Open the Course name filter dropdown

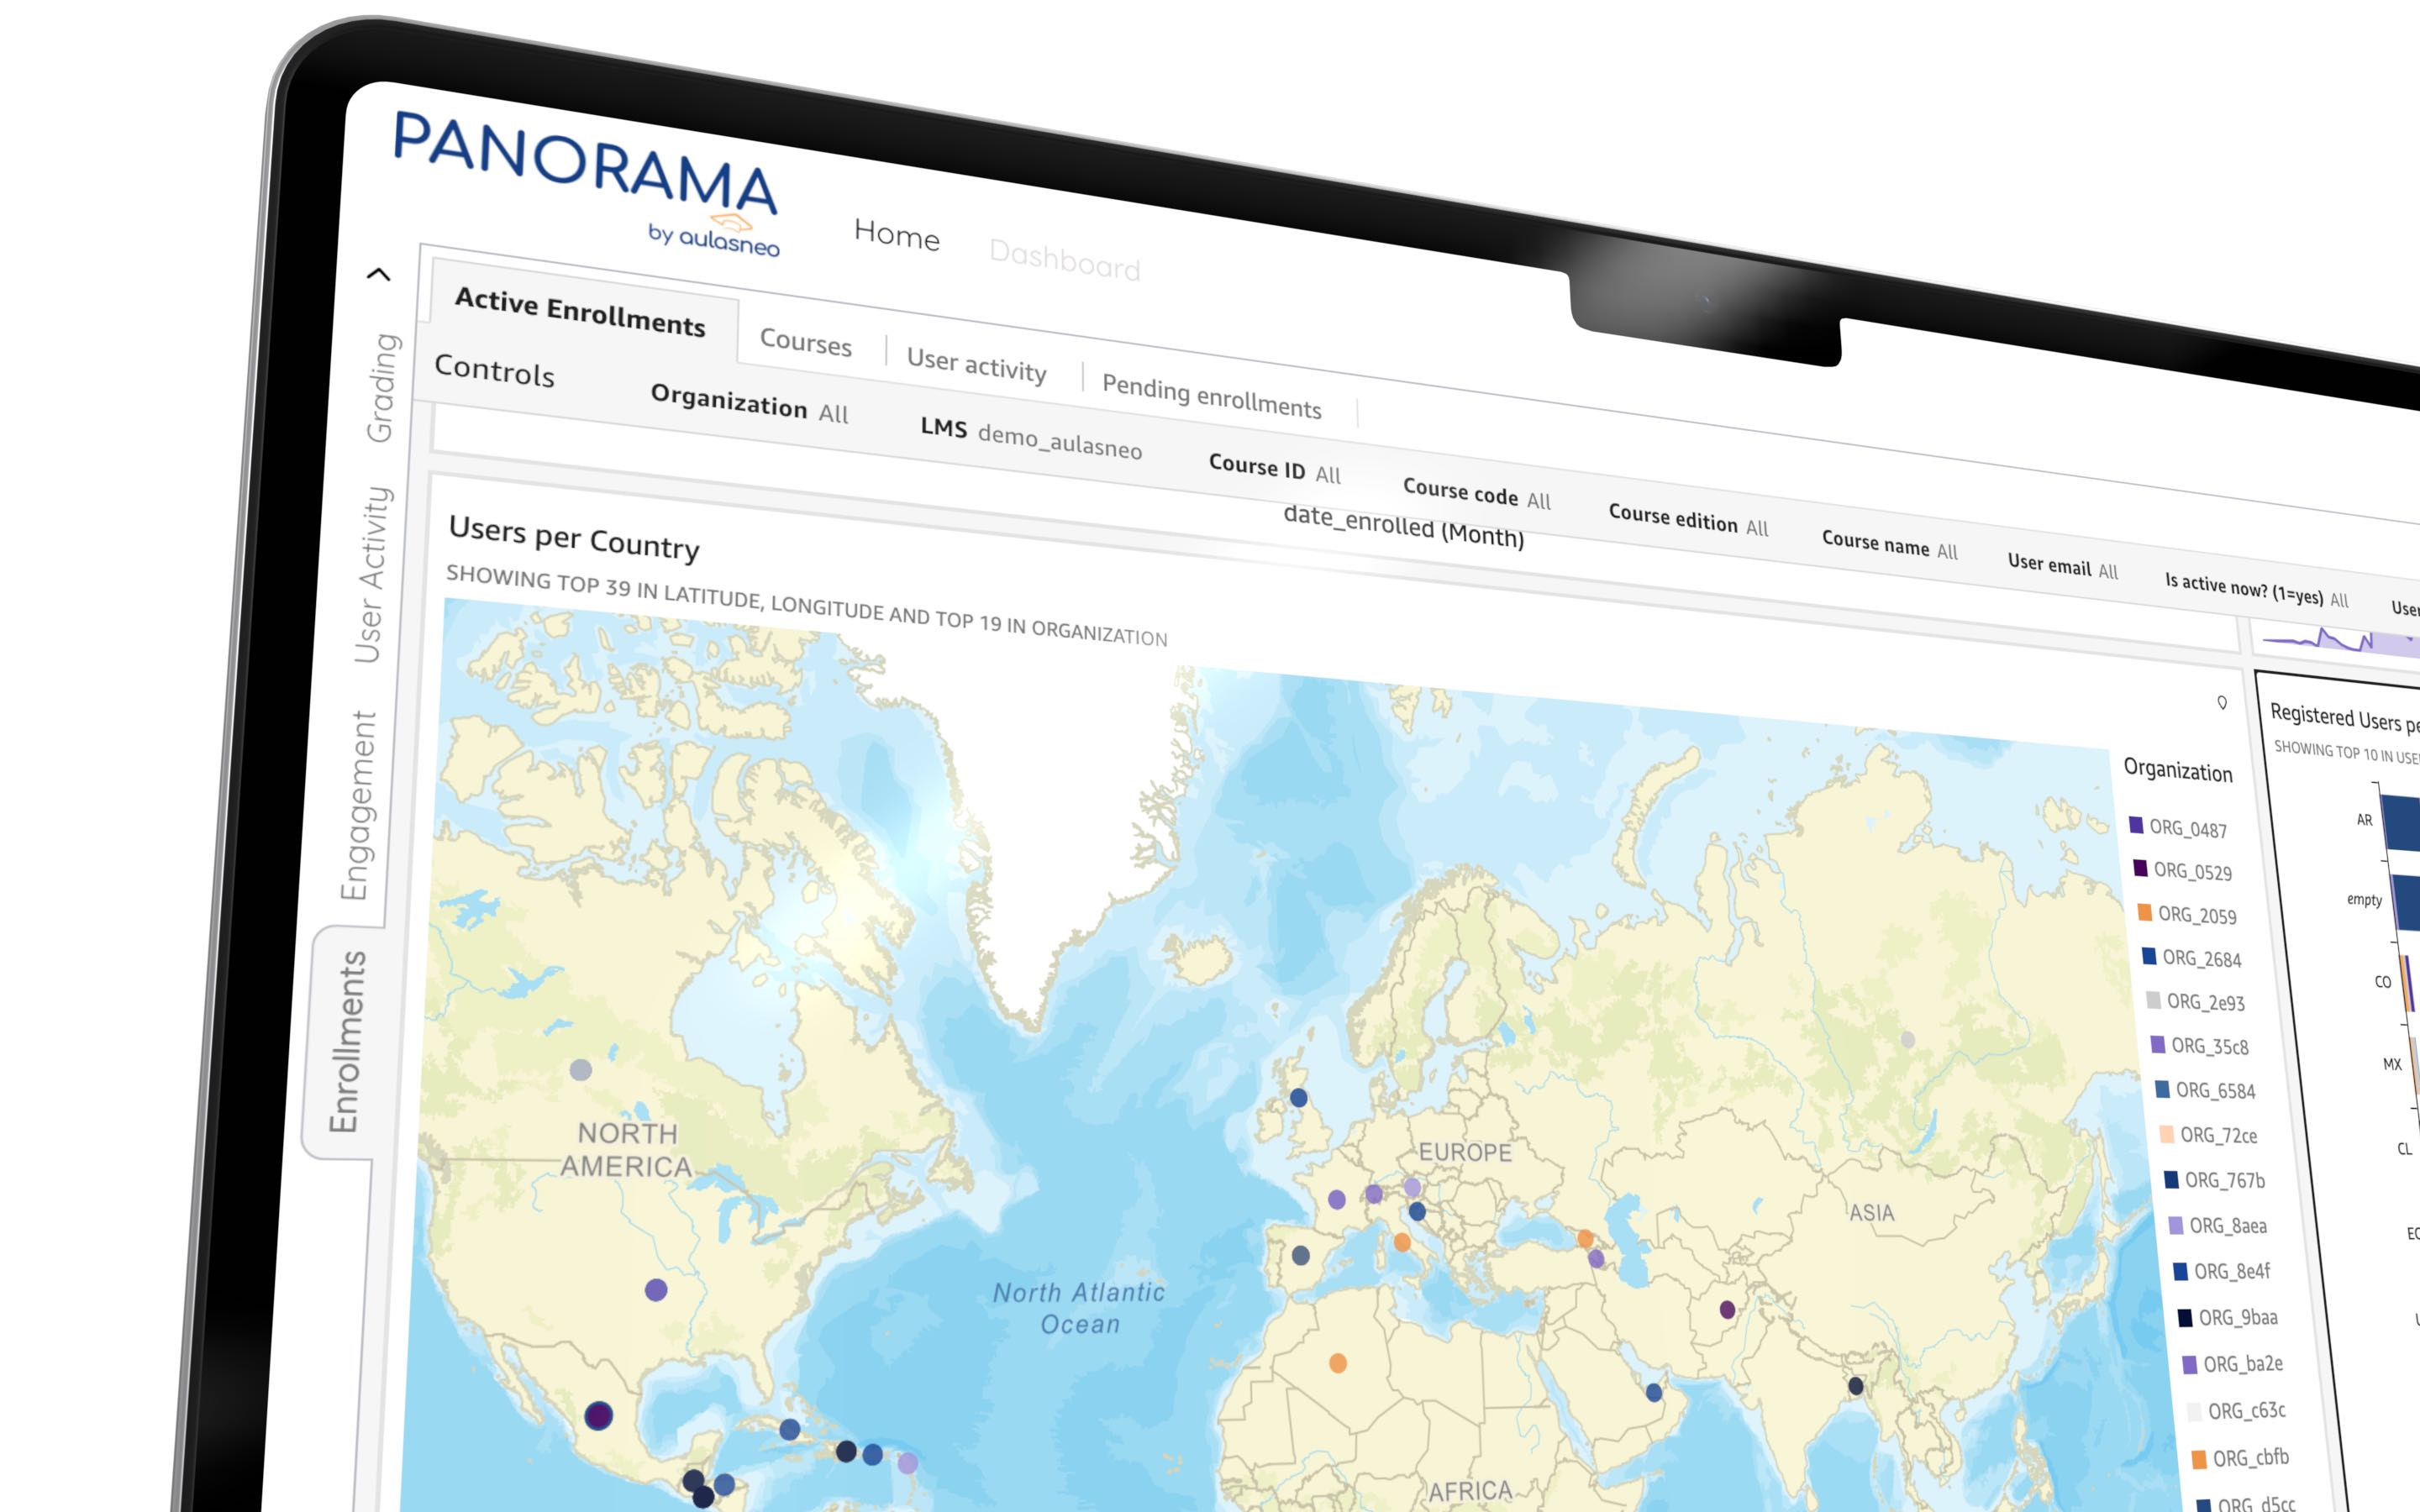[x=1889, y=545]
